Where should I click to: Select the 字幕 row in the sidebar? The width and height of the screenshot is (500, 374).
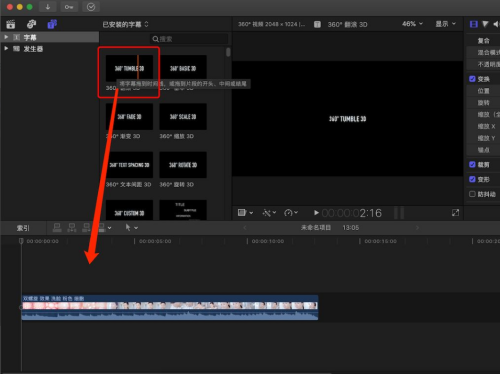tap(50, 37)
